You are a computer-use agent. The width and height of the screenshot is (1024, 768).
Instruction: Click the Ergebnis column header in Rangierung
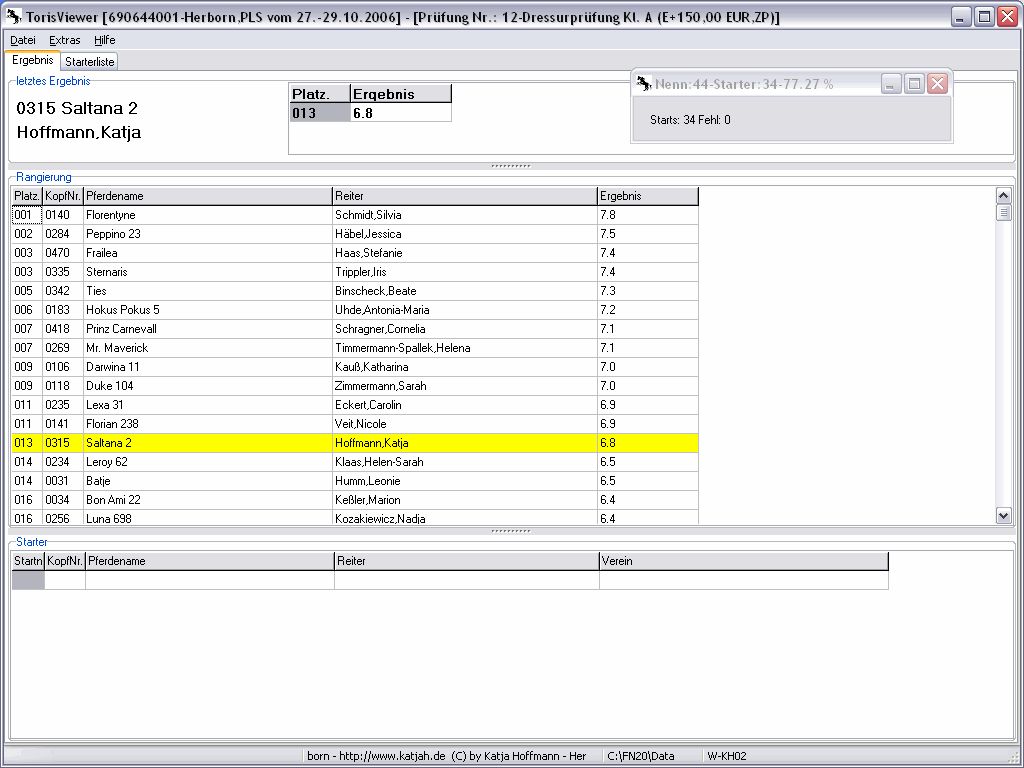click(x=647, y=196)
